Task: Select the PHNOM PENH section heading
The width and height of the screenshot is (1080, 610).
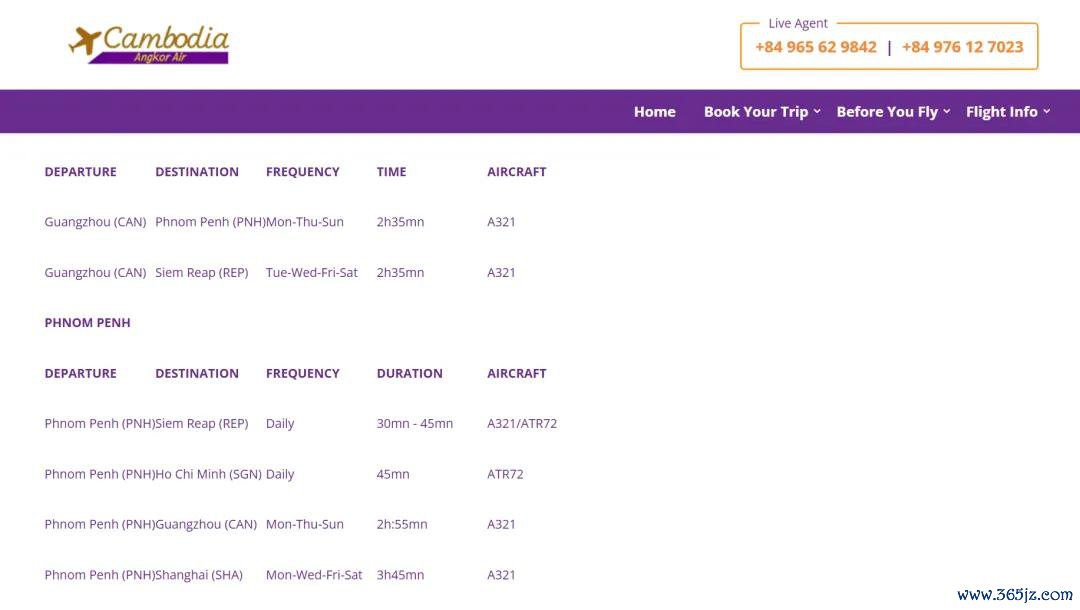Action: coord(87,323)
